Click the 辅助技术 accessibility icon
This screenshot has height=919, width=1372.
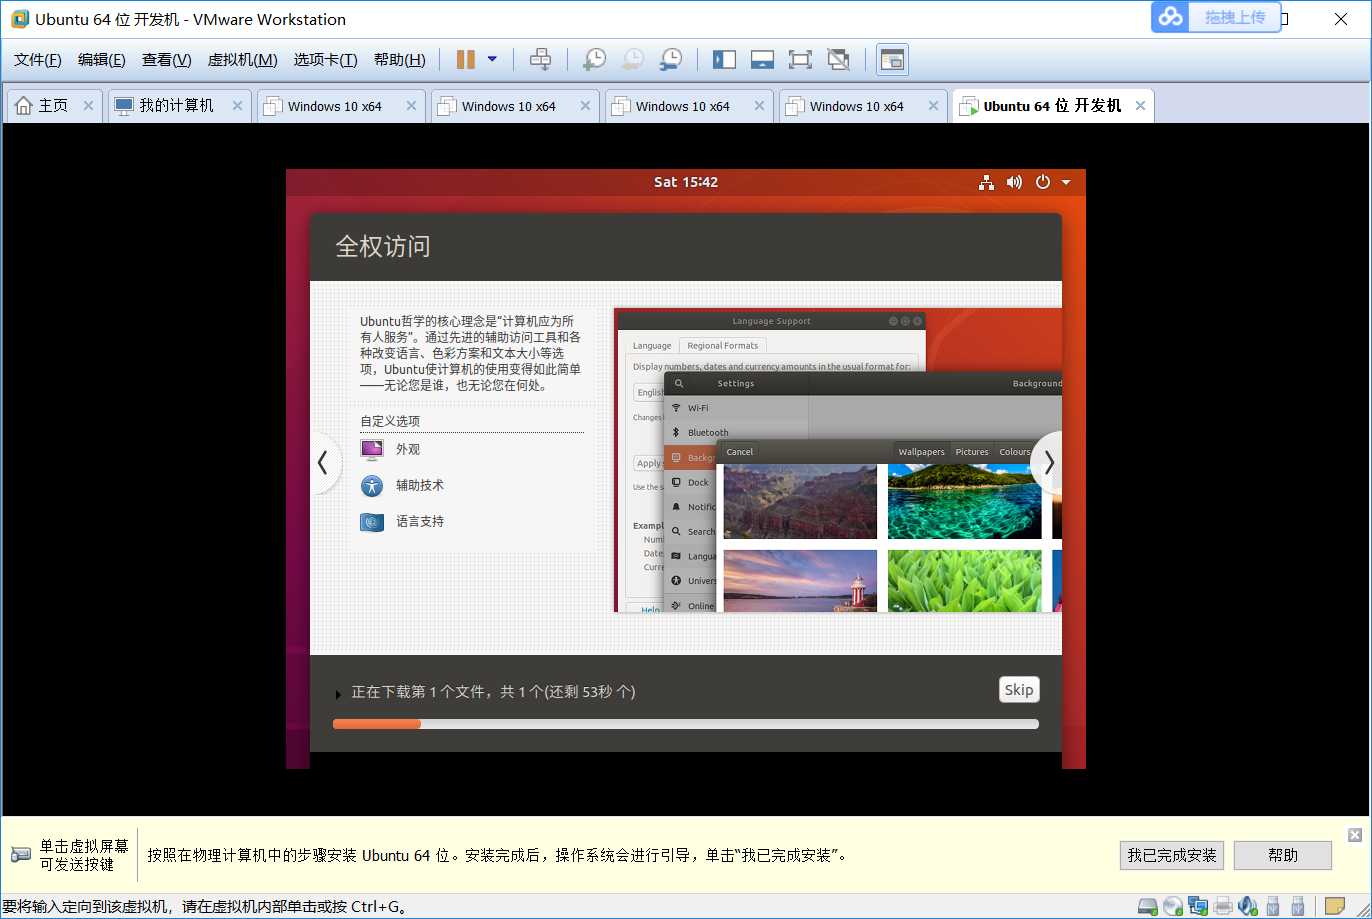point(372,486)
